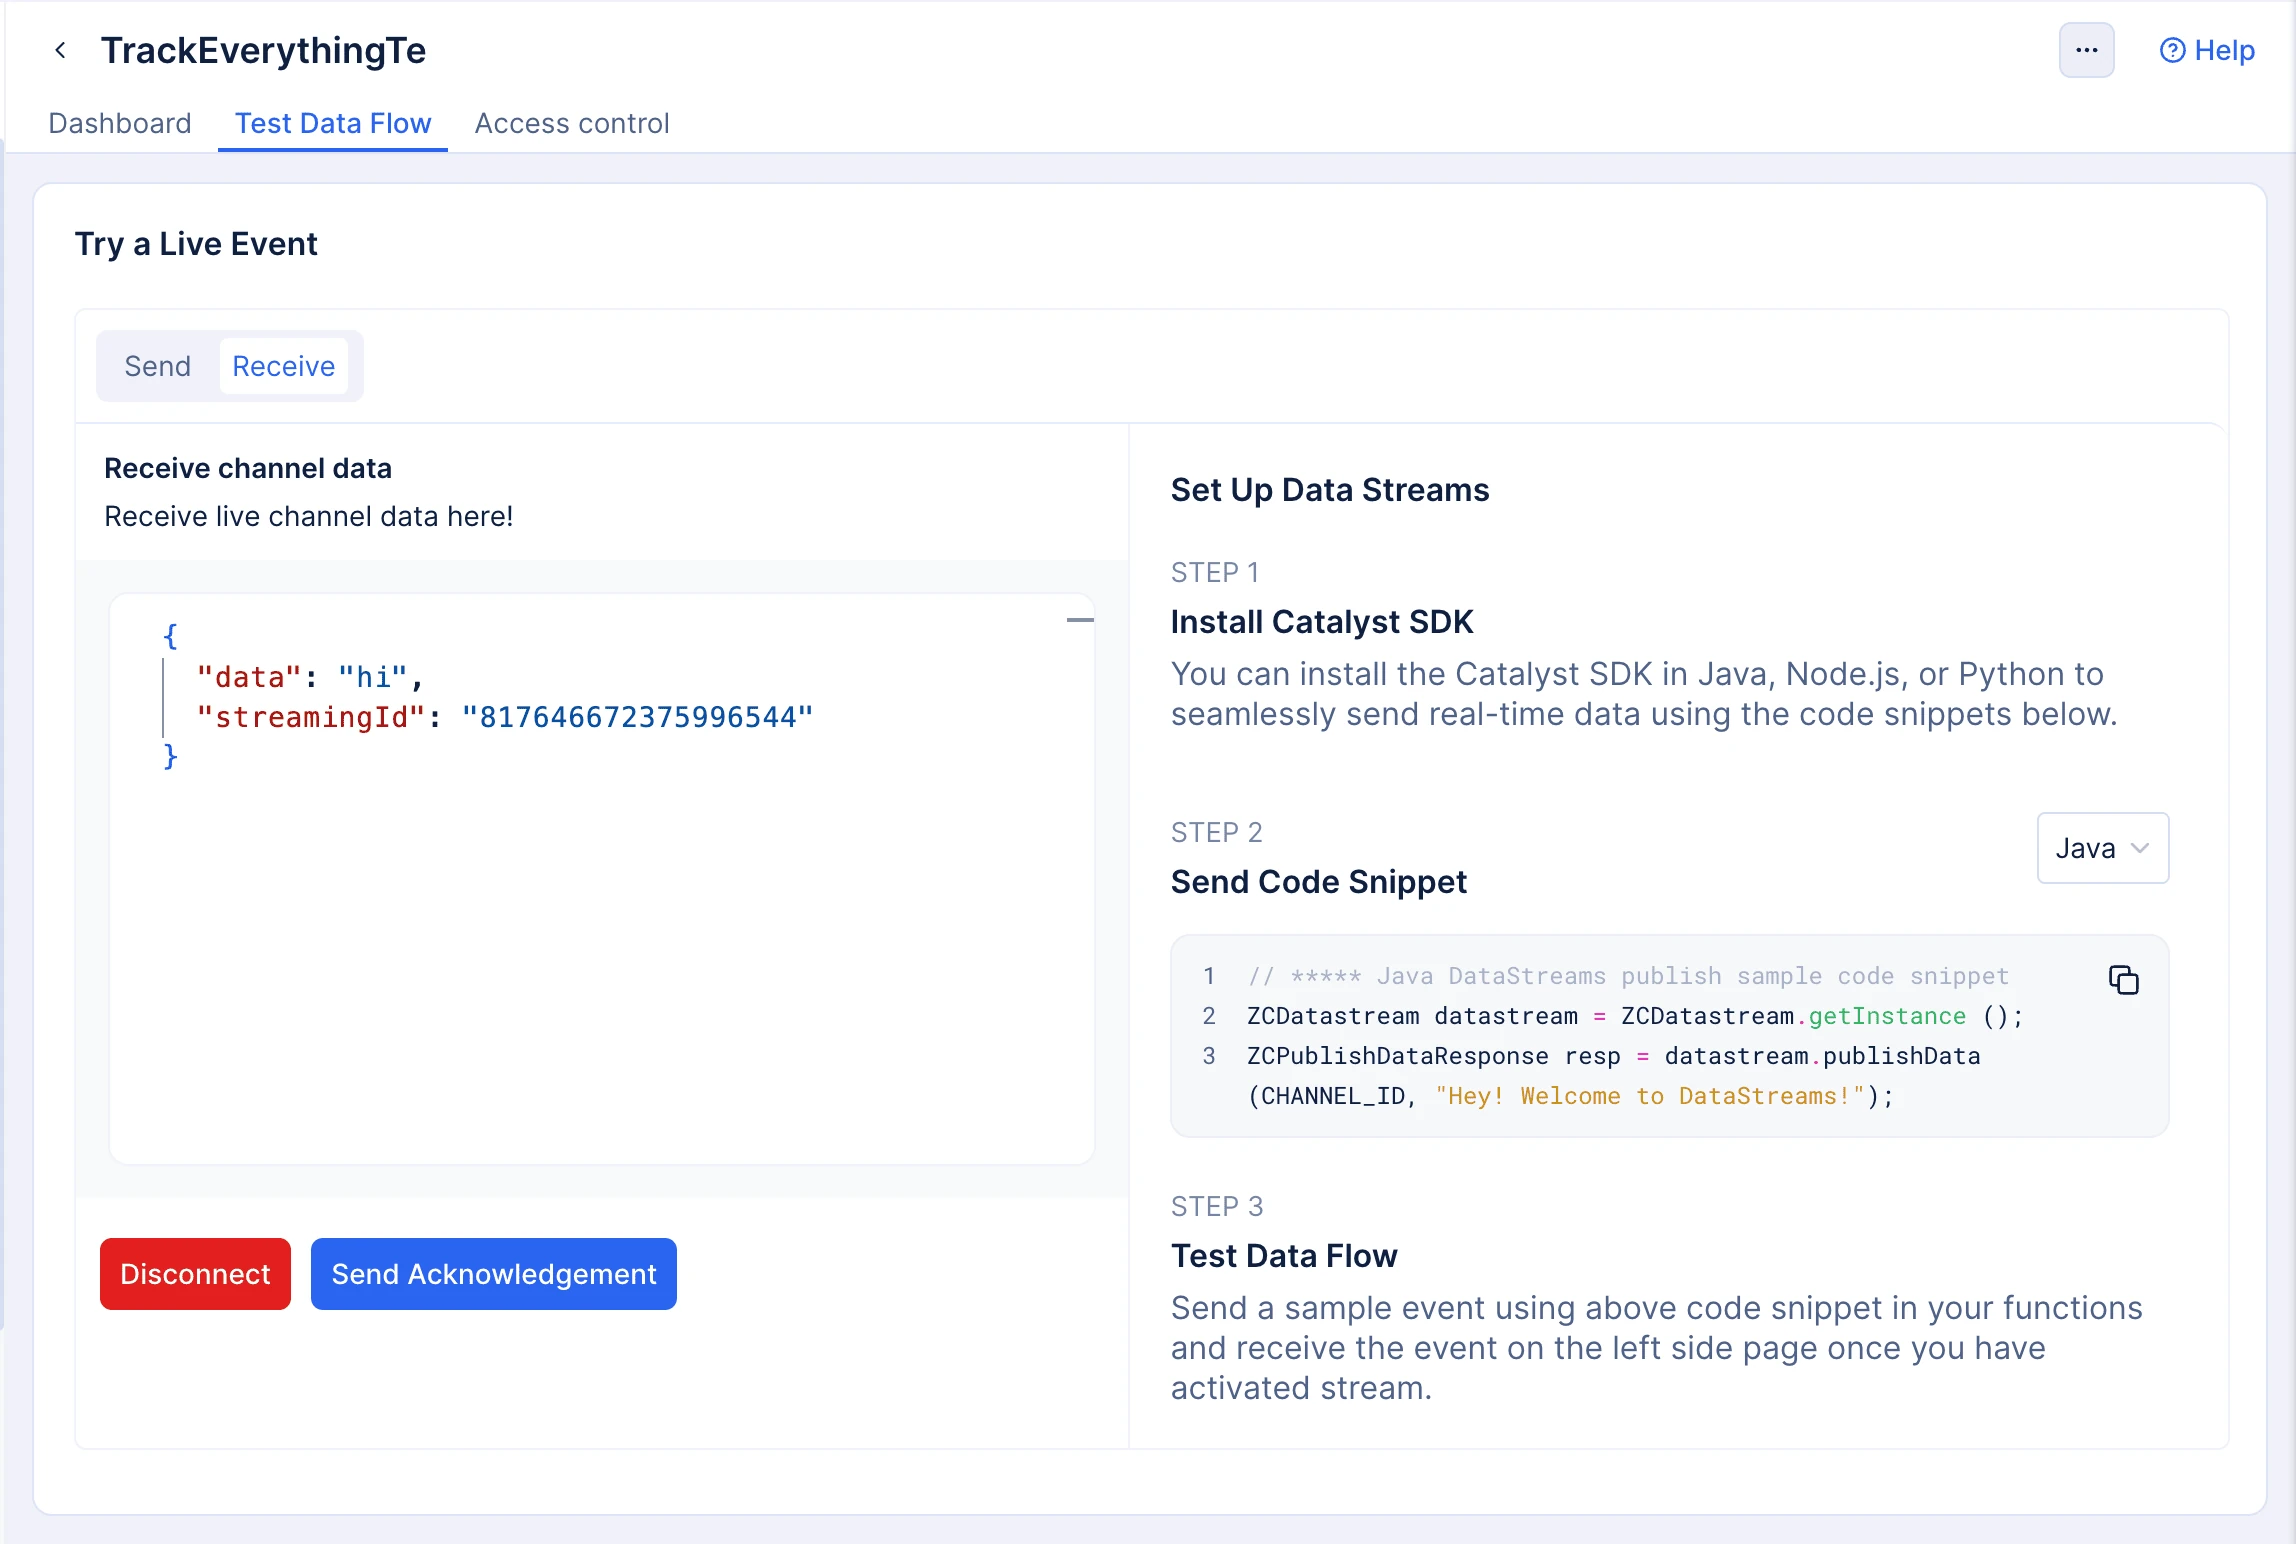Click the TrackEverythingTe page title
Screen dimensions: 2296x1544
click(x=264, y=50)
